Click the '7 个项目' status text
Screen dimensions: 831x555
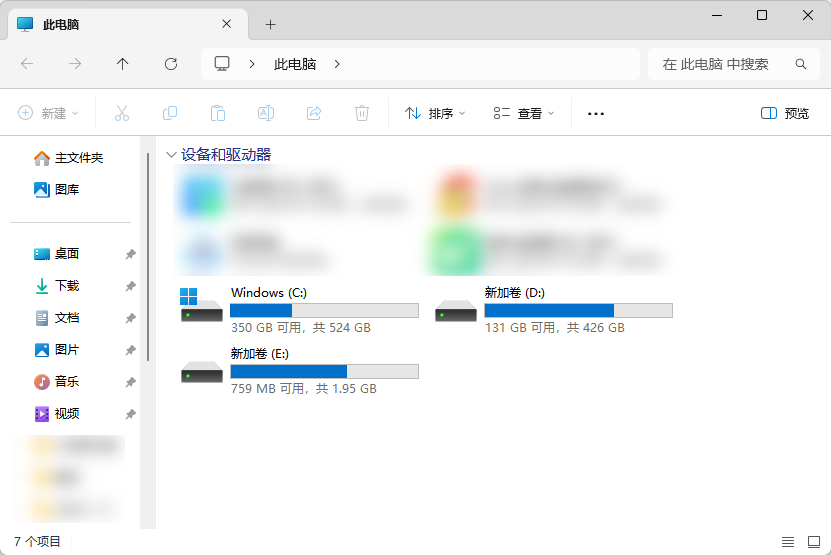[x=37, y=542]
